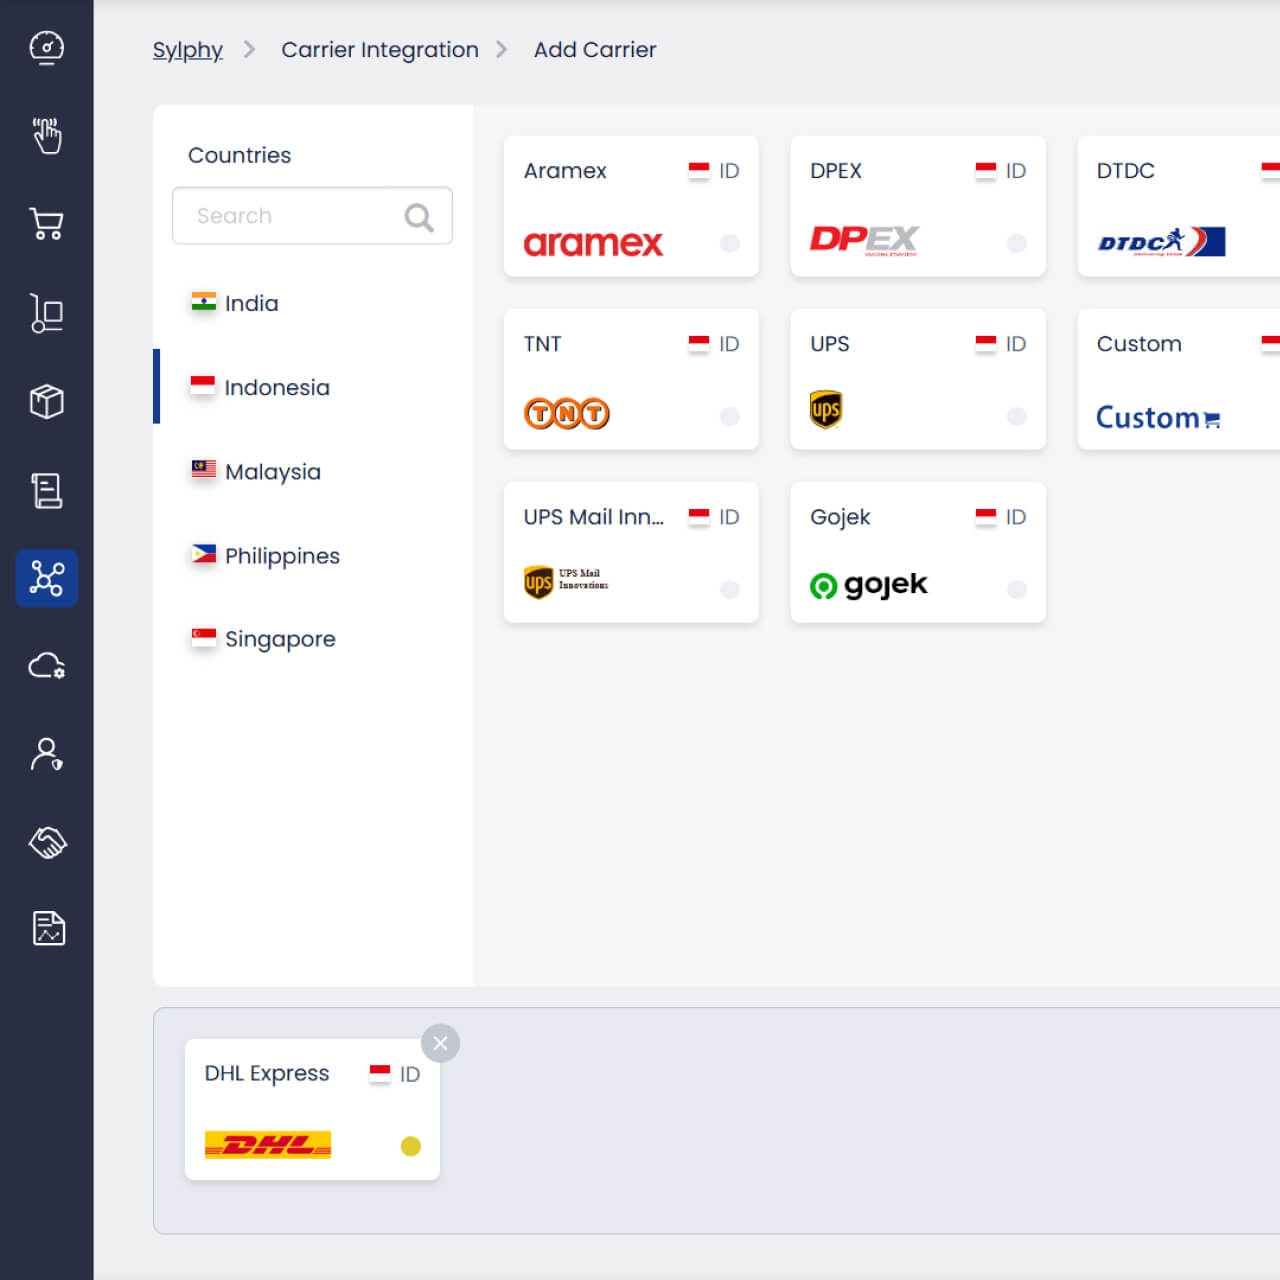The image size is (1280, 1280).
Task: Click the shopping cart sidebar icon
Action: [47, 224]
